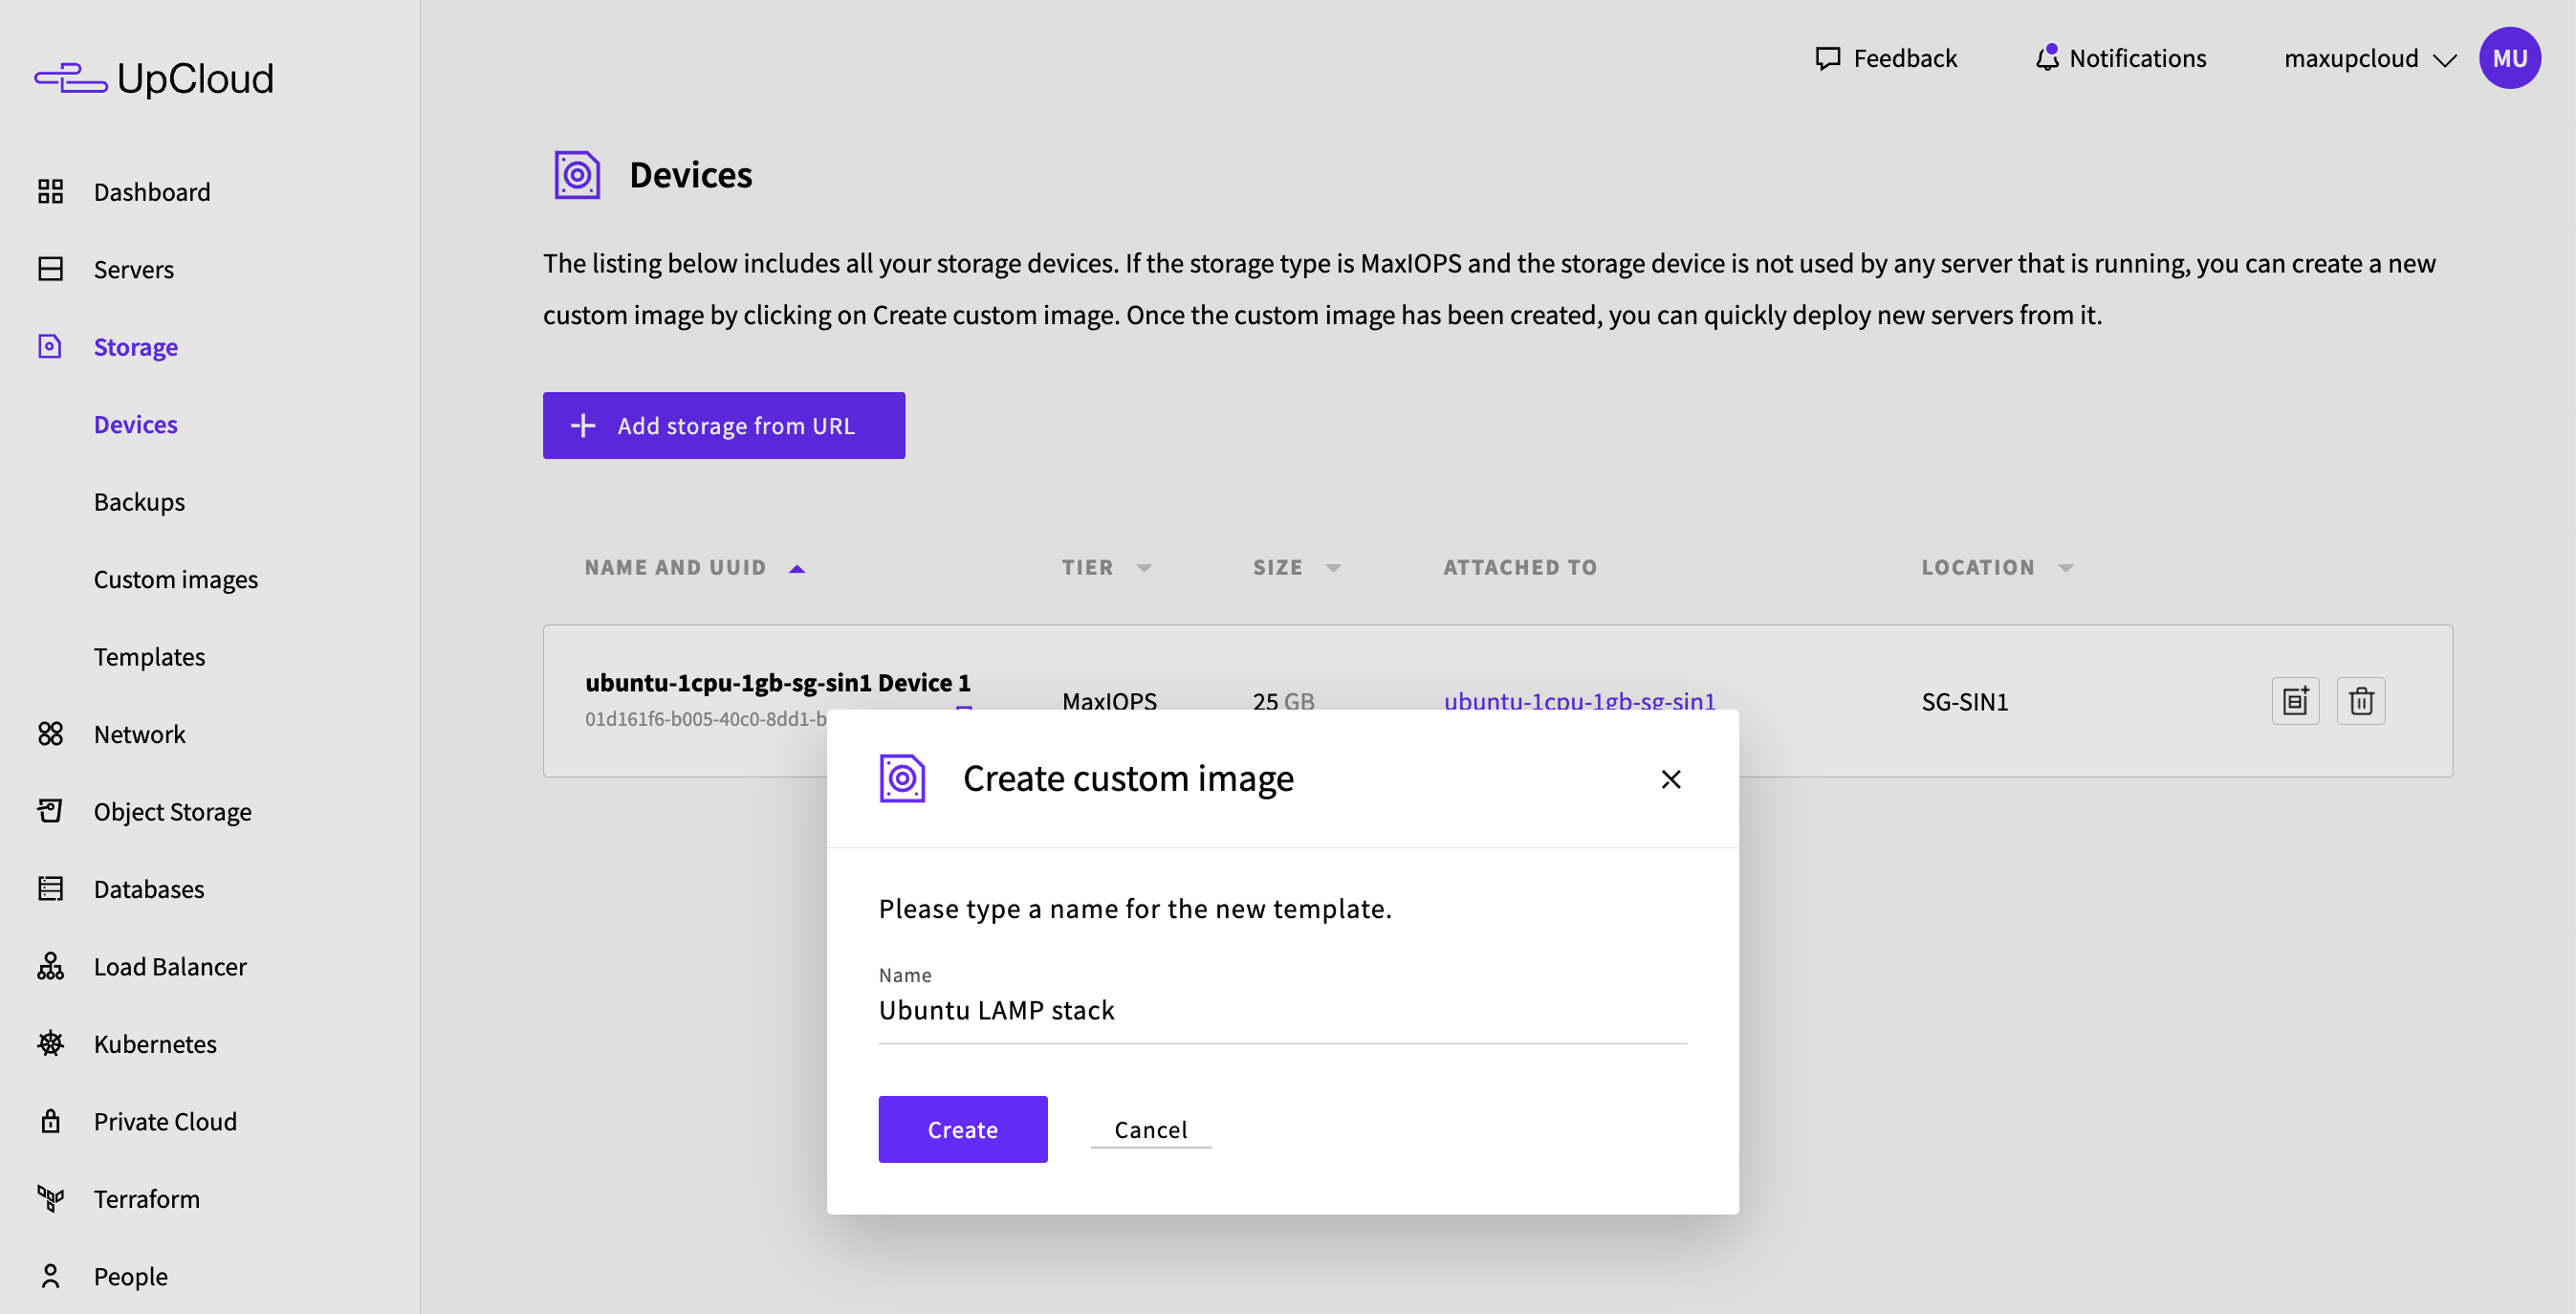Click the Terraform icon

tap(50, 1198)
